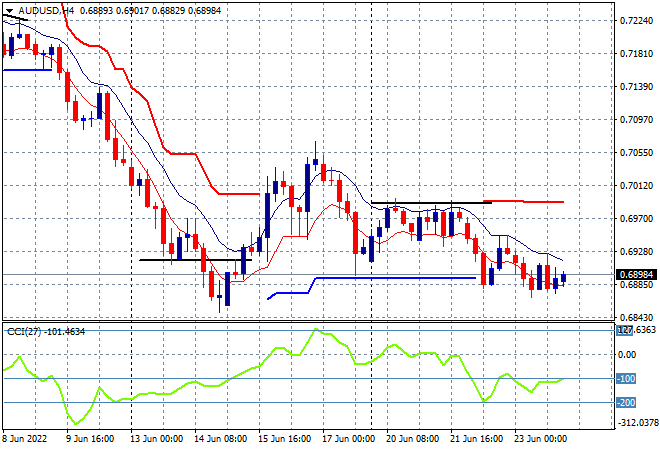The image size is (660, 450).
Task: Click the 14 Jun 08:00 time label
Action: coord(220,439)
